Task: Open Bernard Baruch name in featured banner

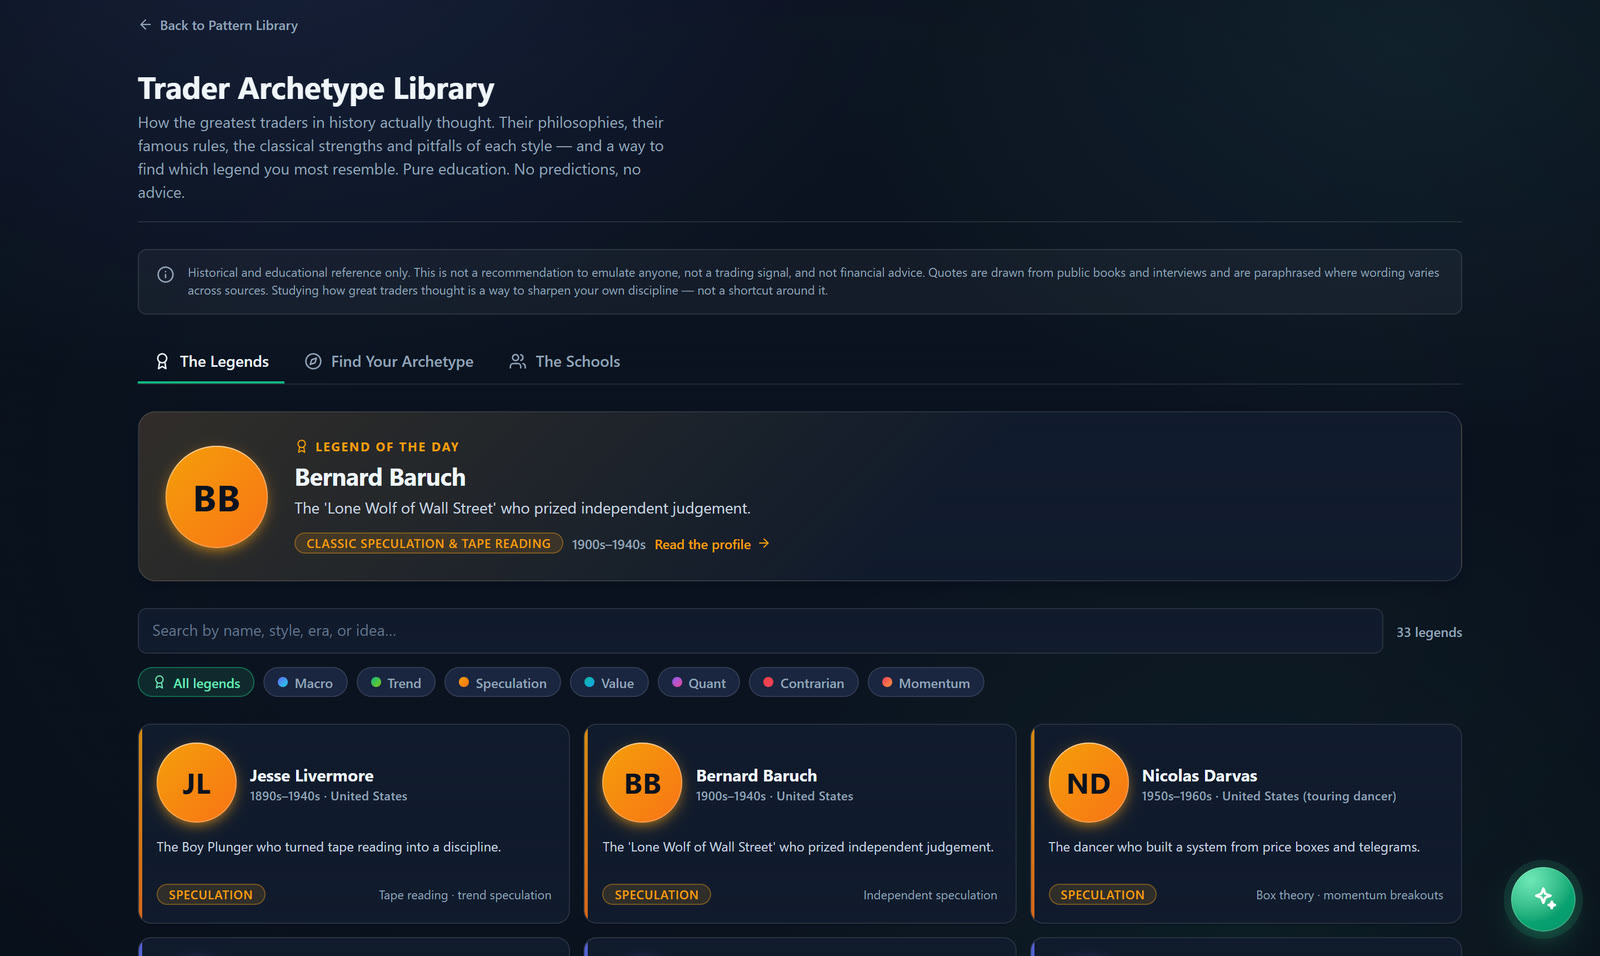Action: click(x=380, y=477)
